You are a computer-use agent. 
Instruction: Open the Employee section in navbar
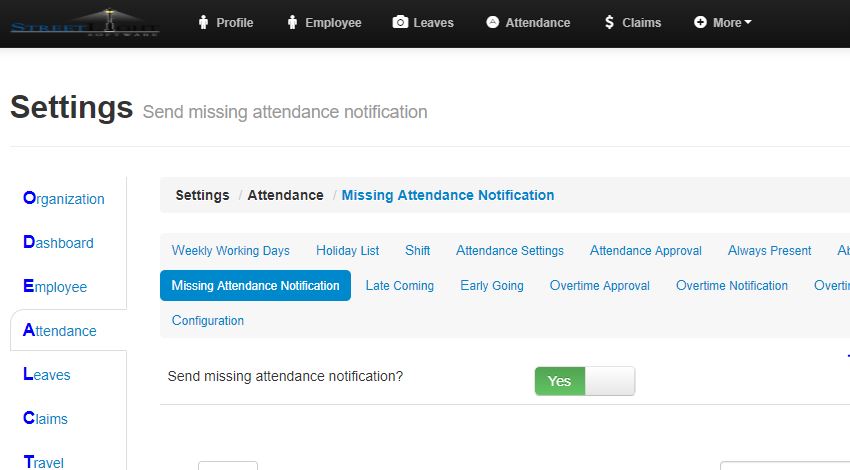[x=323, y=22]
